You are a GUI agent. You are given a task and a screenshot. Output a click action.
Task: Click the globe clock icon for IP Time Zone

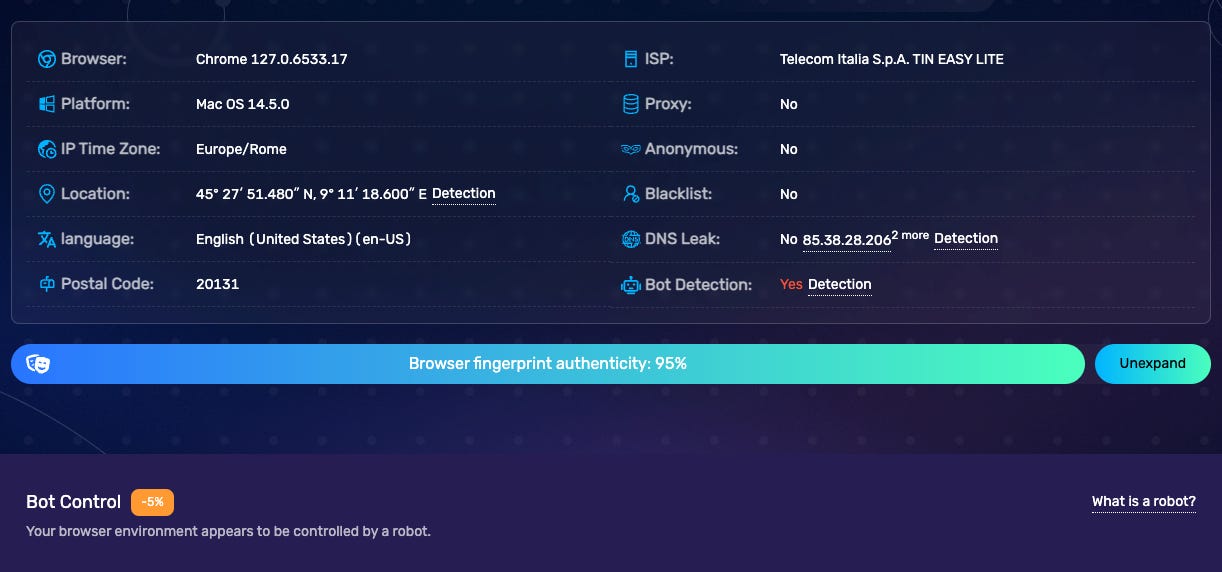pyautogui.click(x=46, y=149)
